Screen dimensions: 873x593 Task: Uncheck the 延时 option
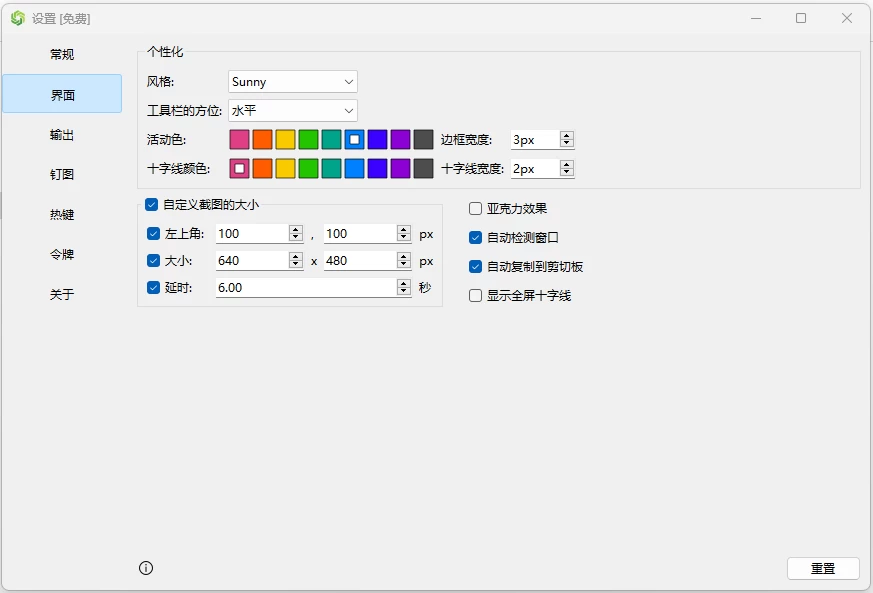point(151,287)
